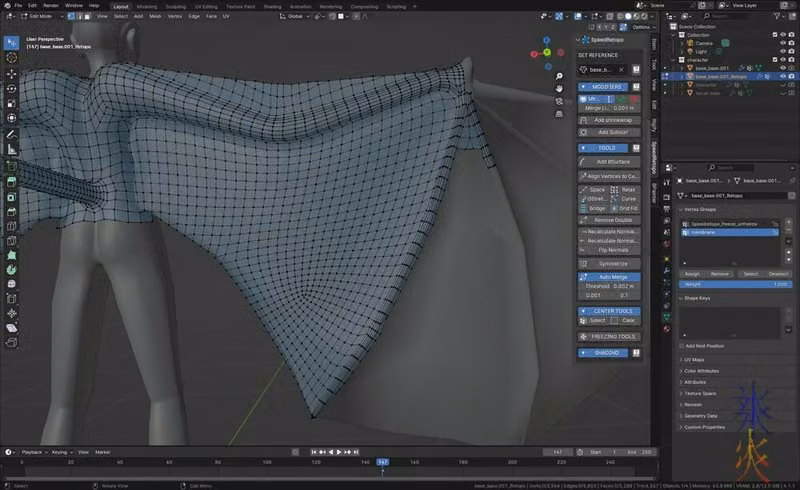Viewport: 800px width, 490px height.
Task: Toggle the Auto Merge button in SpeedRetopo
Action: click(x=609, y=277)
